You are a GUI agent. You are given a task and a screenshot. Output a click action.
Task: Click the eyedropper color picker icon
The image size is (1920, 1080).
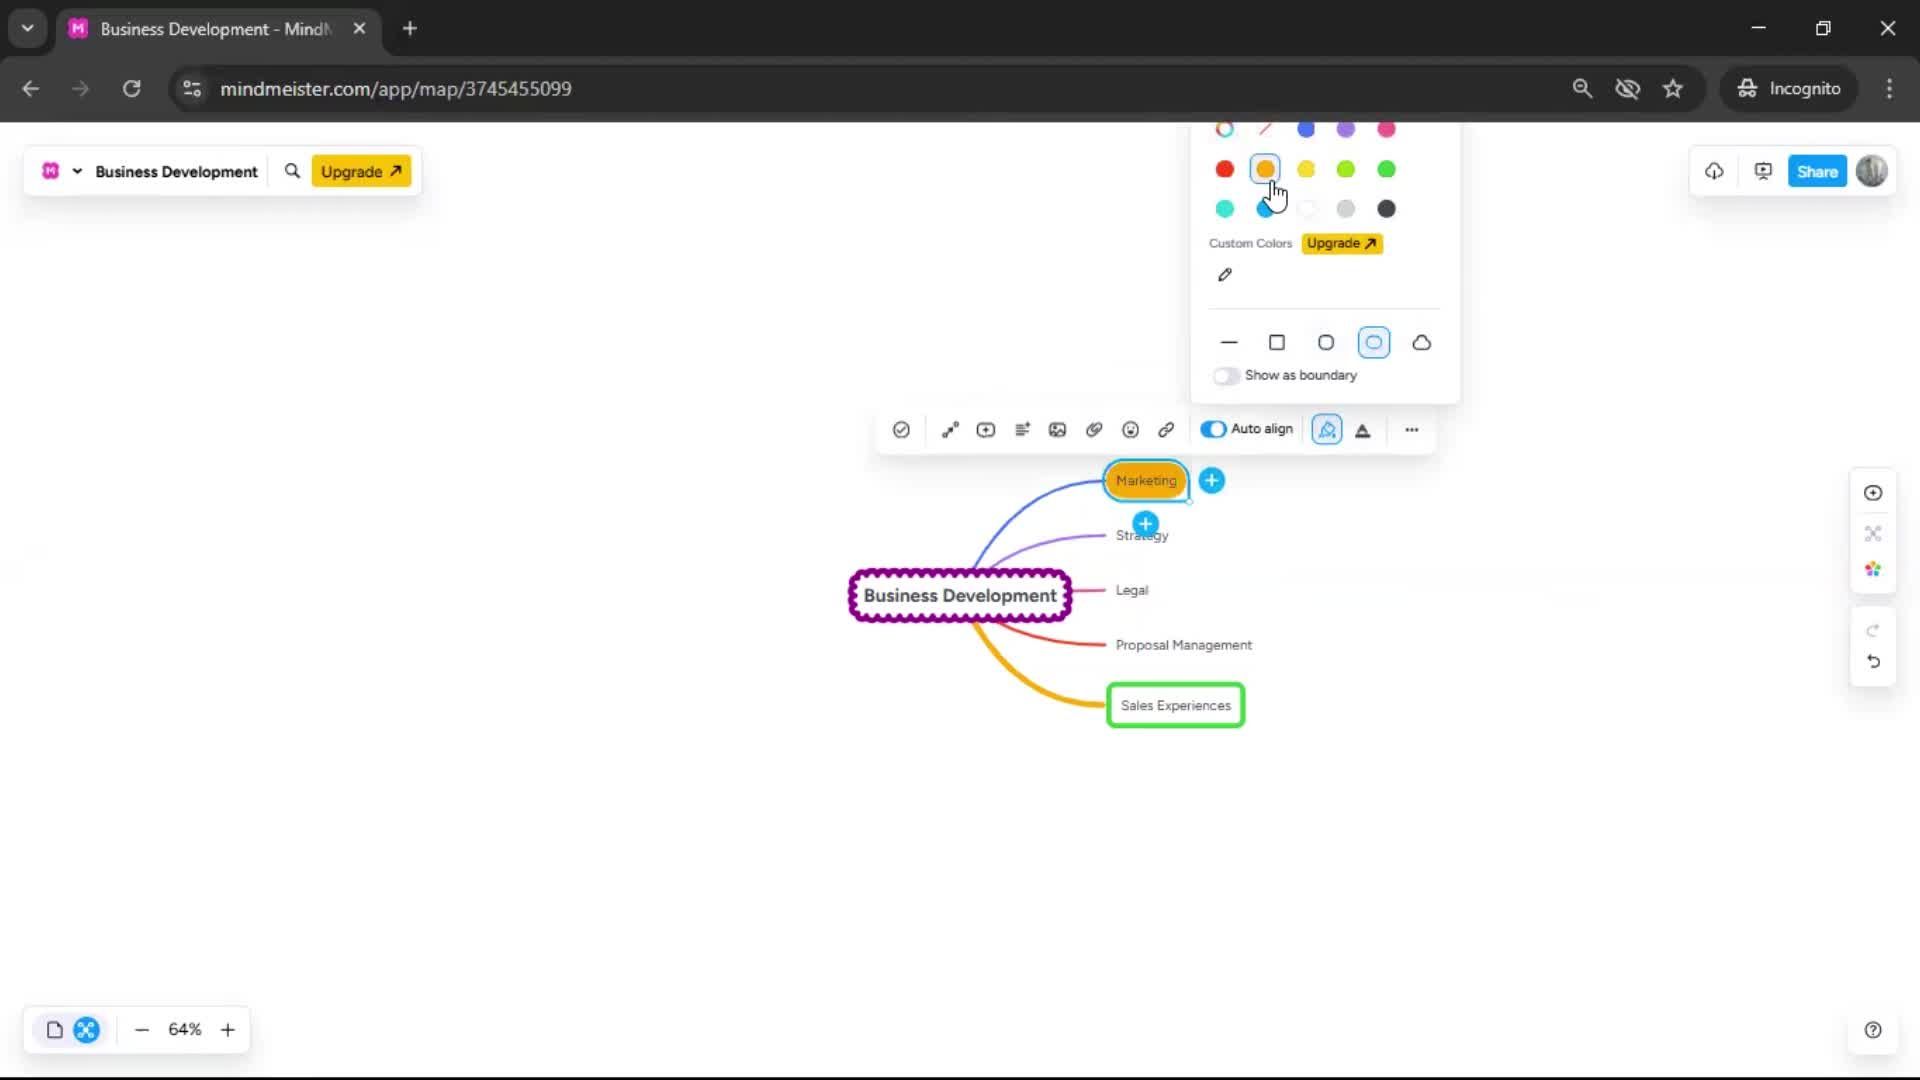(x=1225, y=275)
